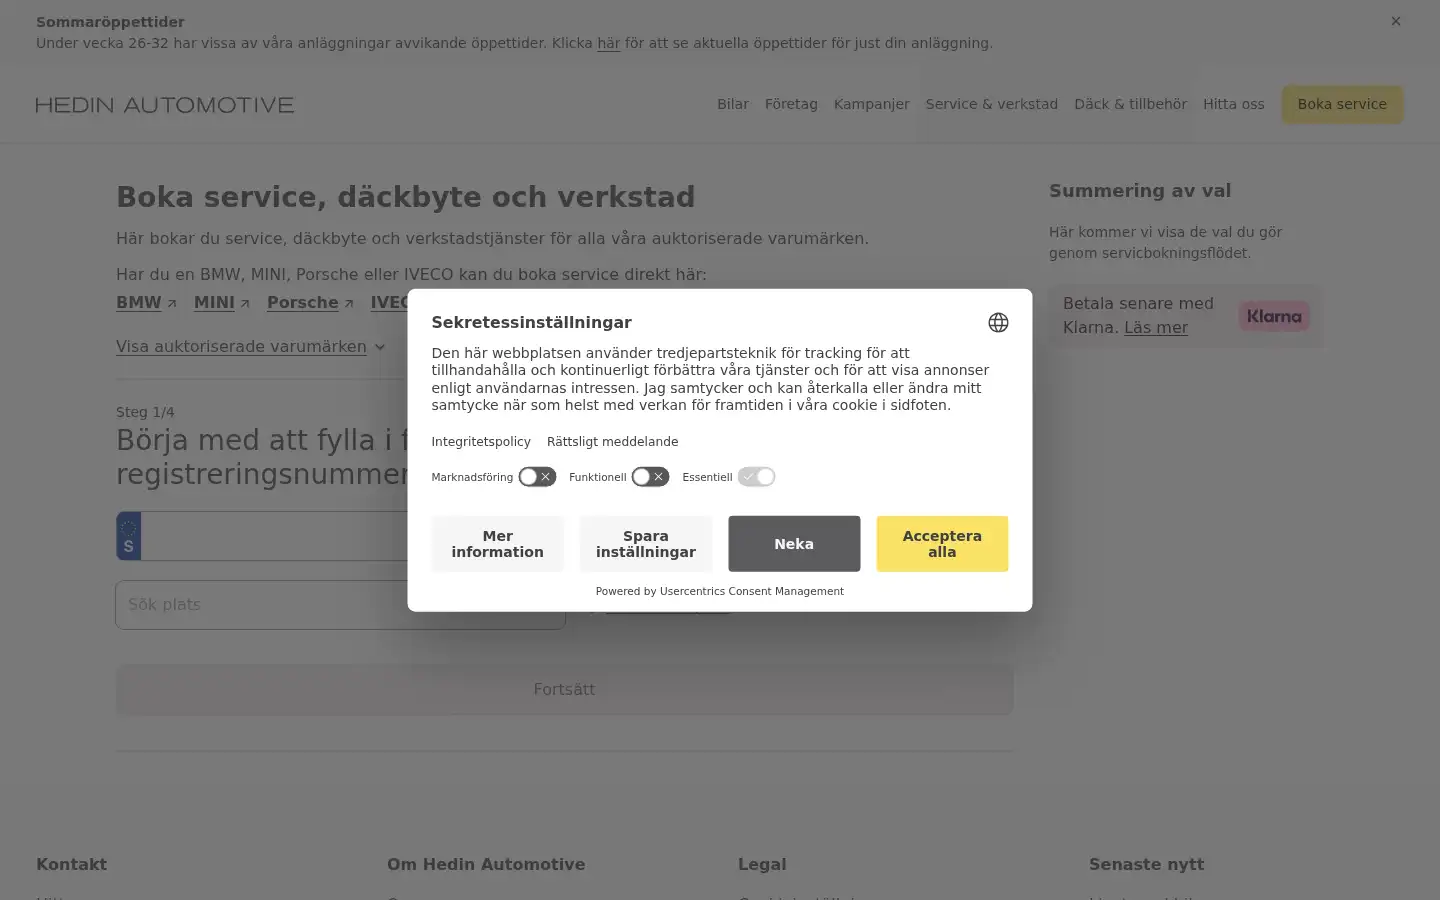Expand Visa auktoriserade varumärken
Screen dimensions: 1440x900
[251, 346]
